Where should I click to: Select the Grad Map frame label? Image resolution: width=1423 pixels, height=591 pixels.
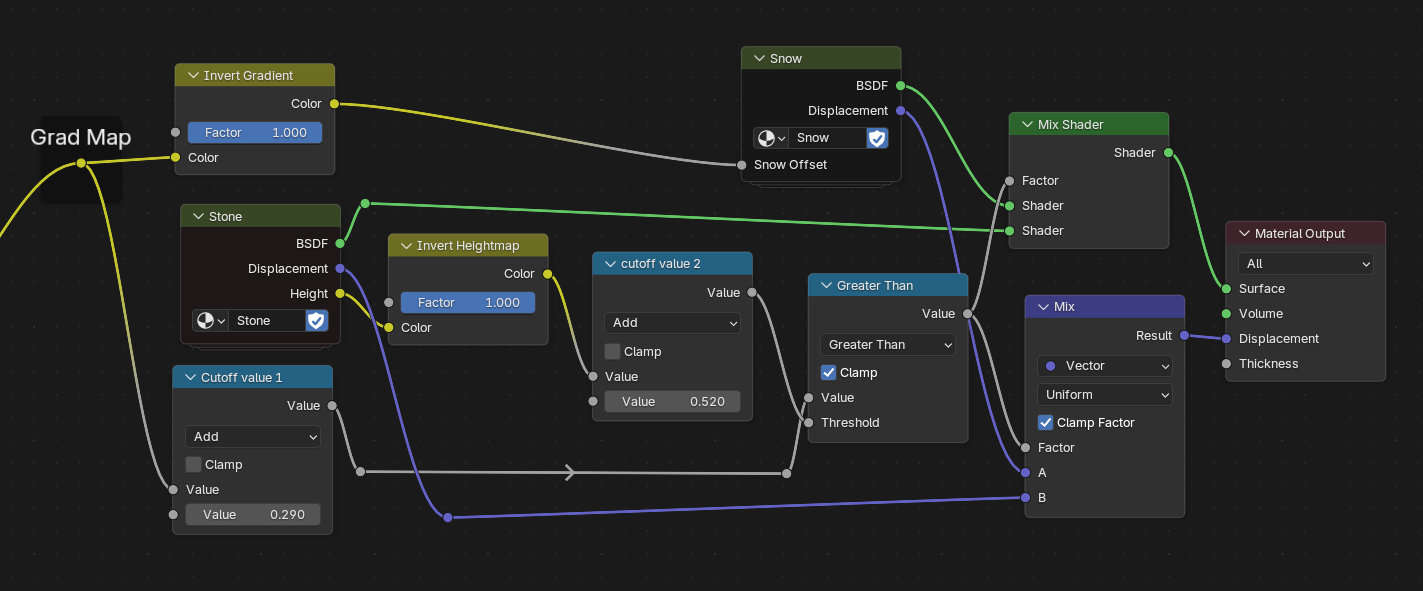pos(81,137)
